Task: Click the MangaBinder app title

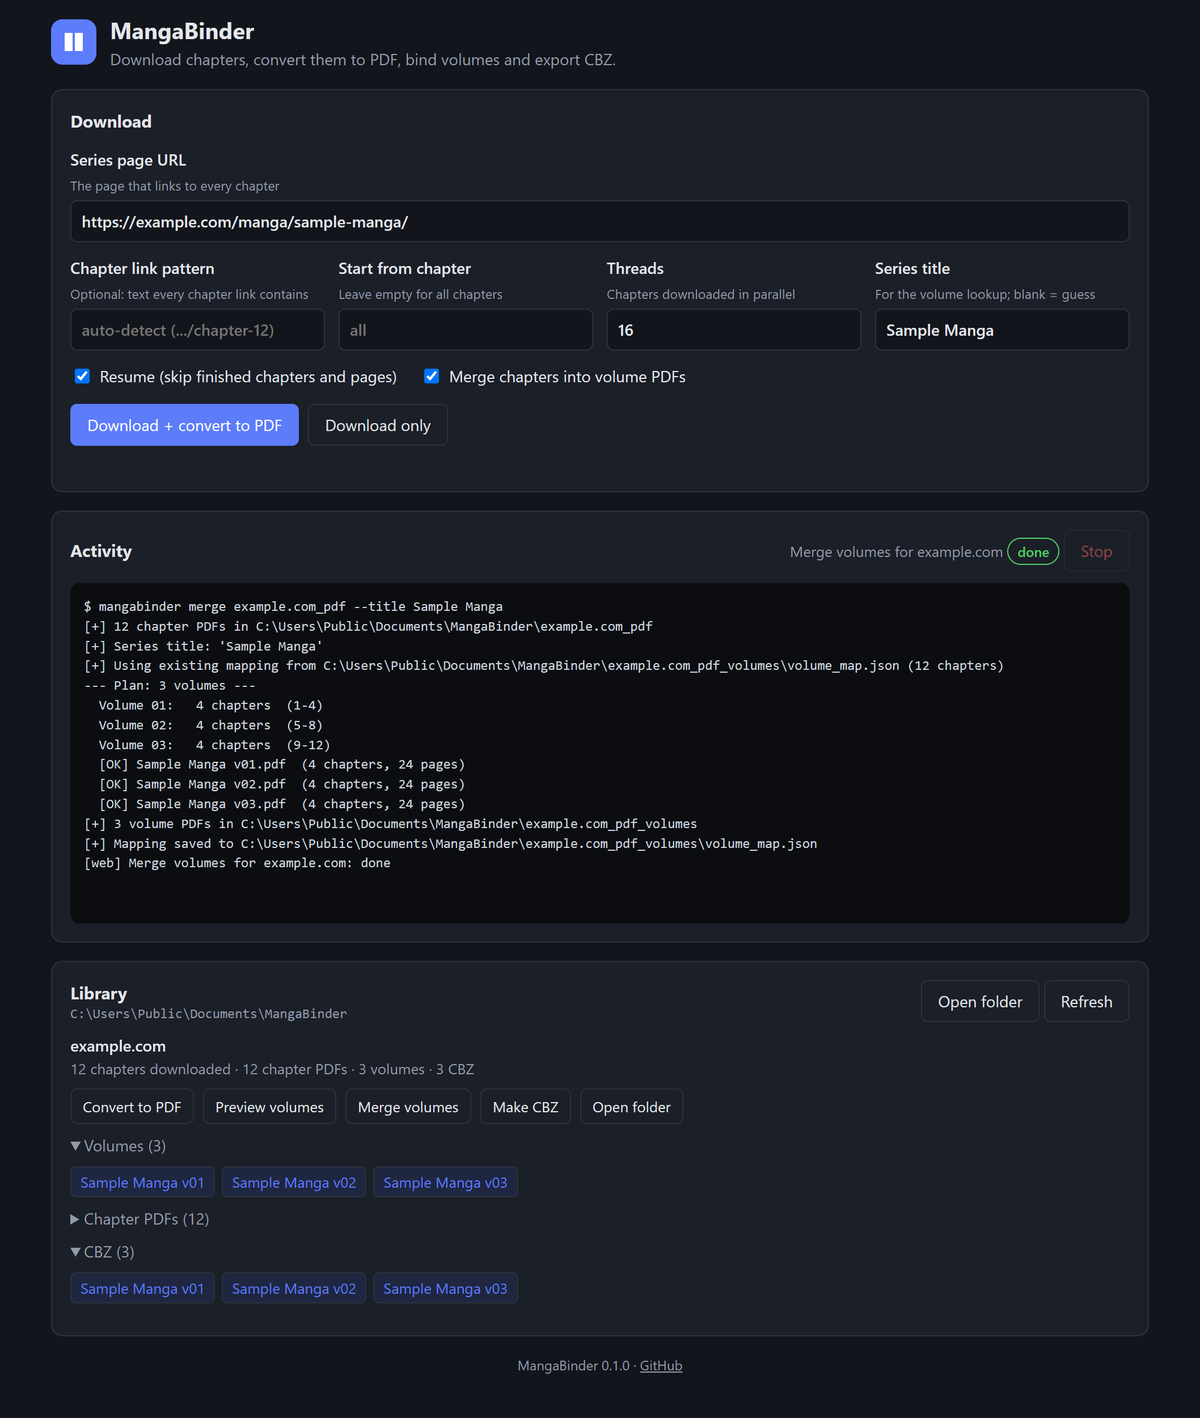Action: (x=182, y=31)
